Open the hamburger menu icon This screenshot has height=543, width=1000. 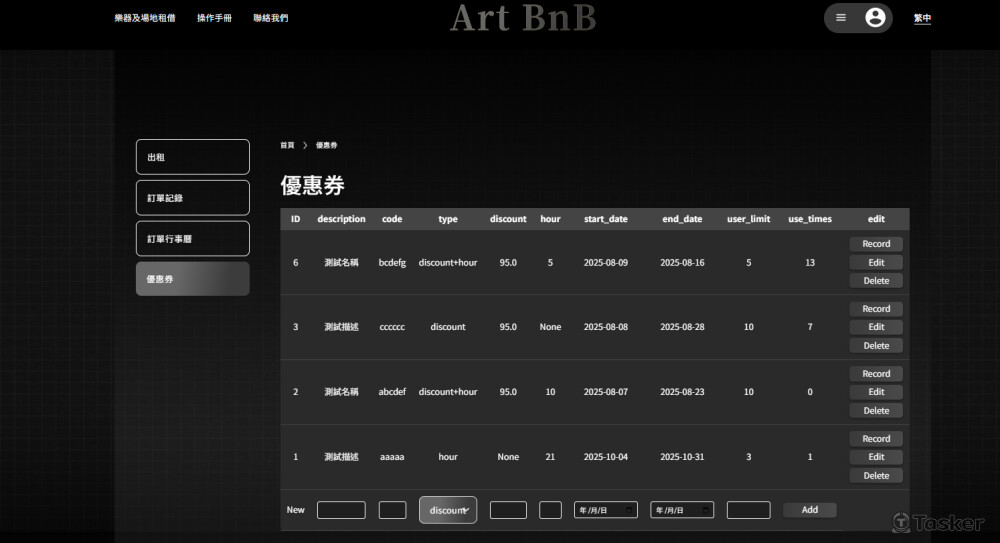(x=841, y=18)
